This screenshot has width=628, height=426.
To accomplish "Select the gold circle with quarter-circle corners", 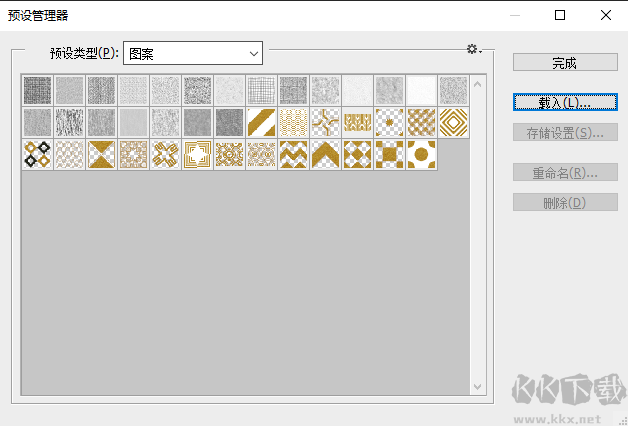I will pos(422,155).
